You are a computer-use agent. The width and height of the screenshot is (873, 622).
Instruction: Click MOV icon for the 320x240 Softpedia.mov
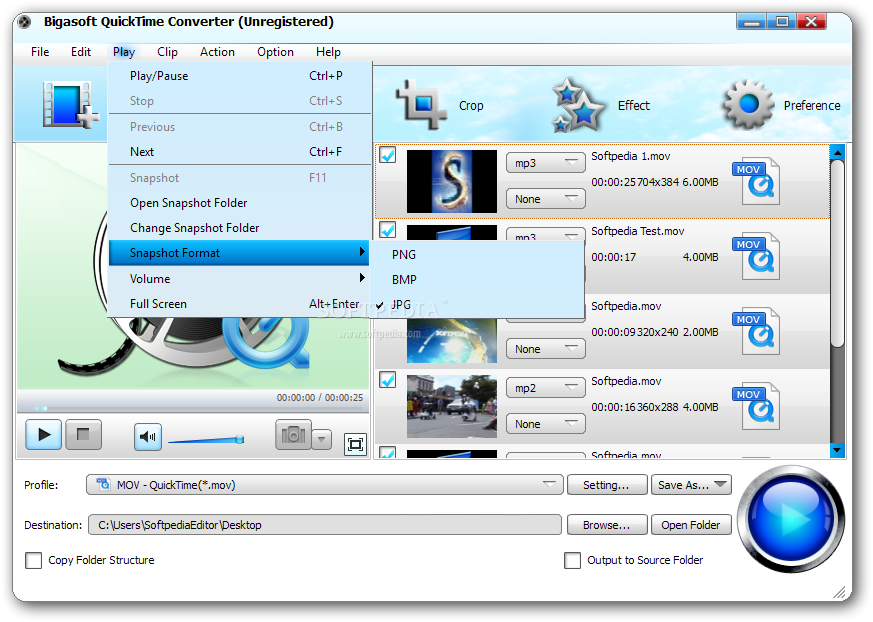coord(757,331)
